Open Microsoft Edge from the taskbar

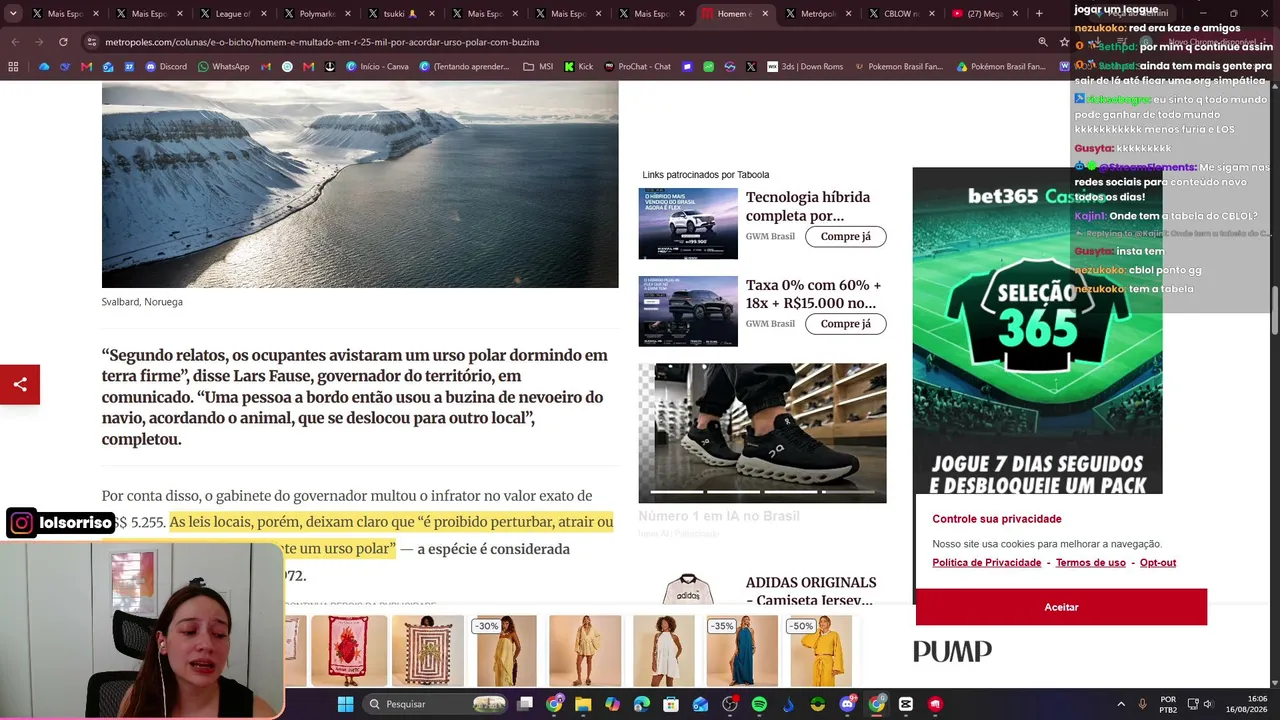pos(642,704)
